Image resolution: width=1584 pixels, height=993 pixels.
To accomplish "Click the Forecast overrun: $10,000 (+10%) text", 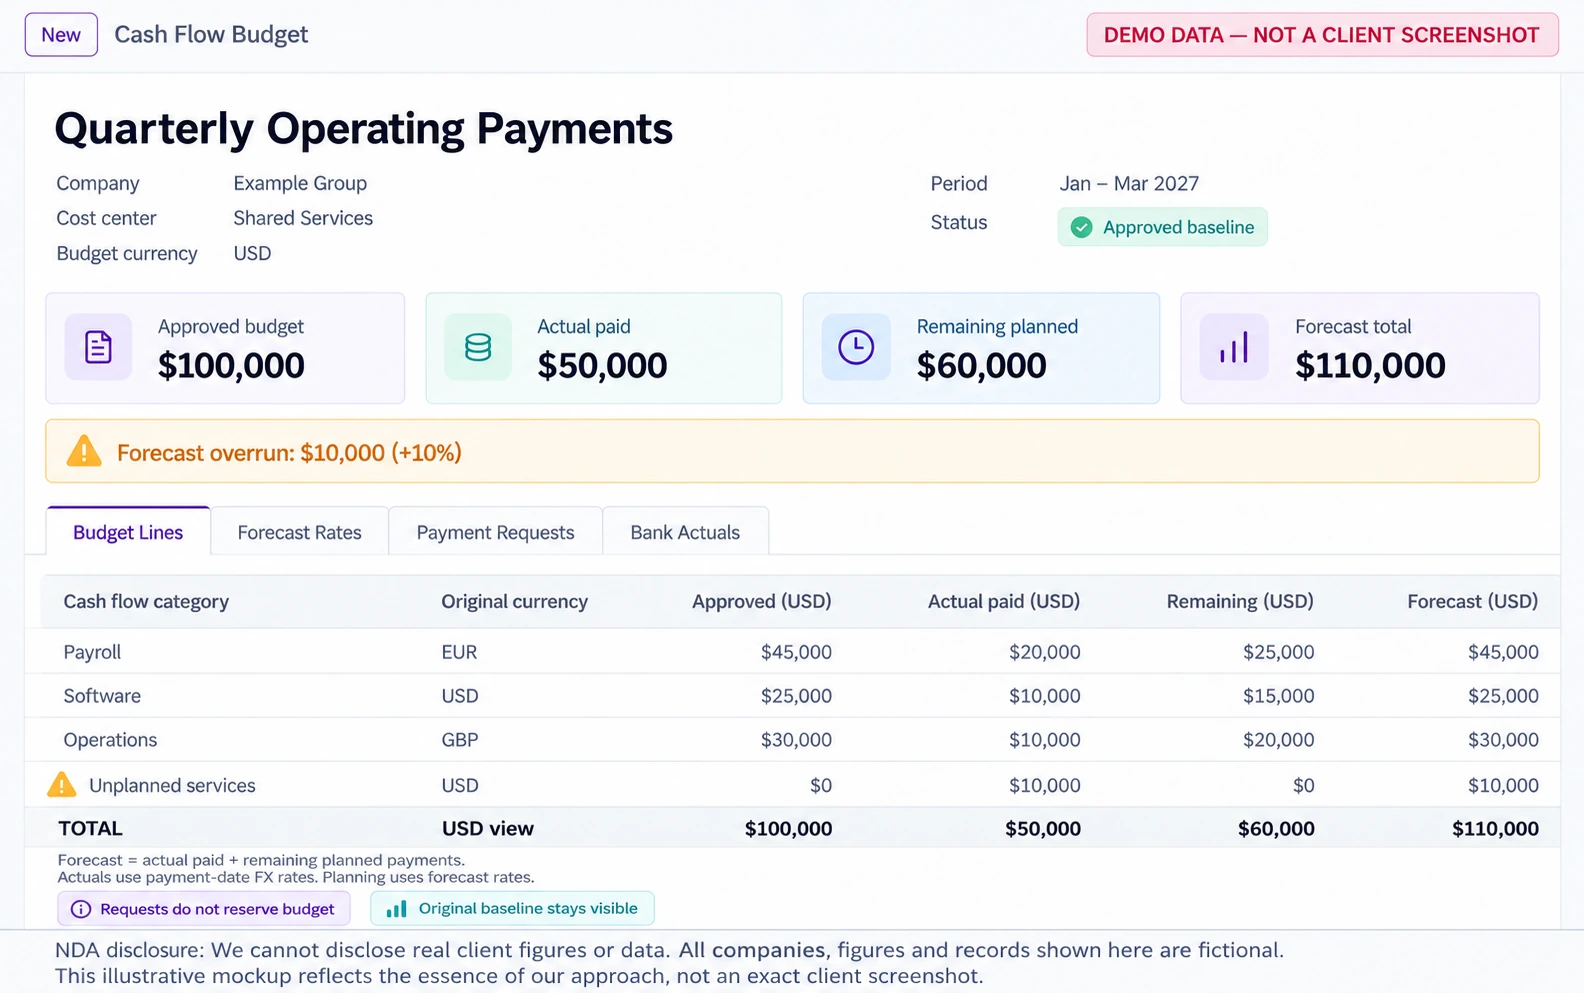I will point(289,452).
